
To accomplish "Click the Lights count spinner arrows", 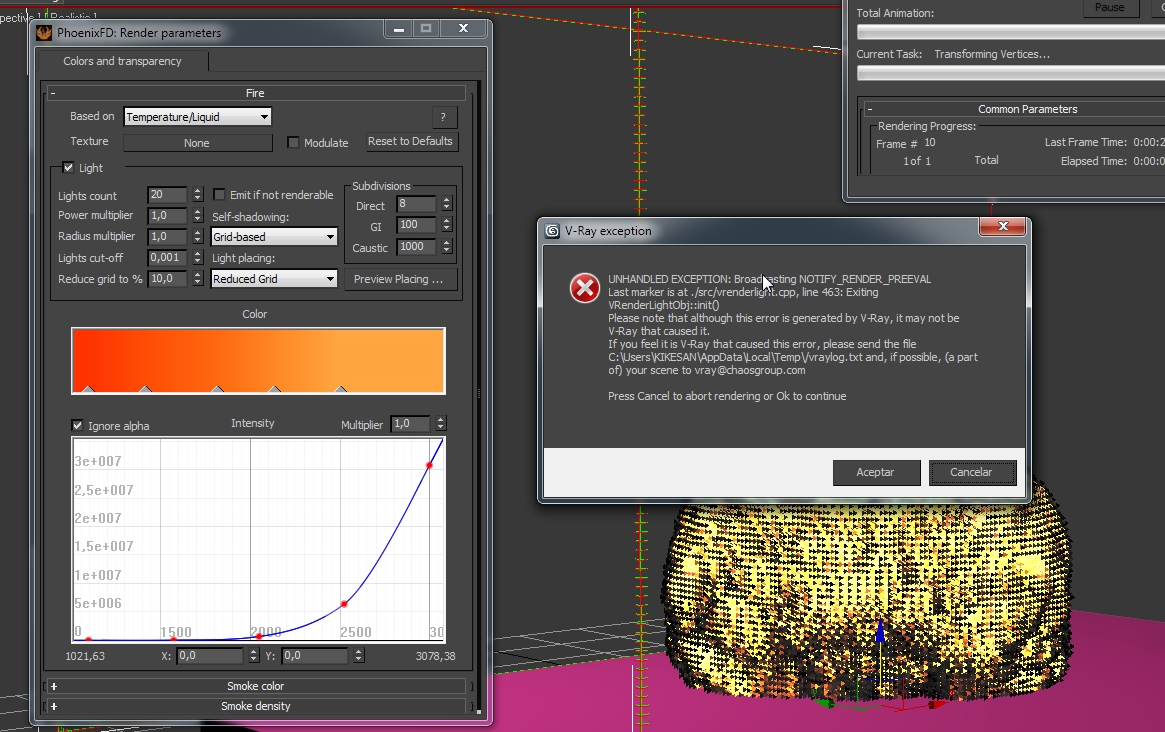I will (x=198, y=195).
